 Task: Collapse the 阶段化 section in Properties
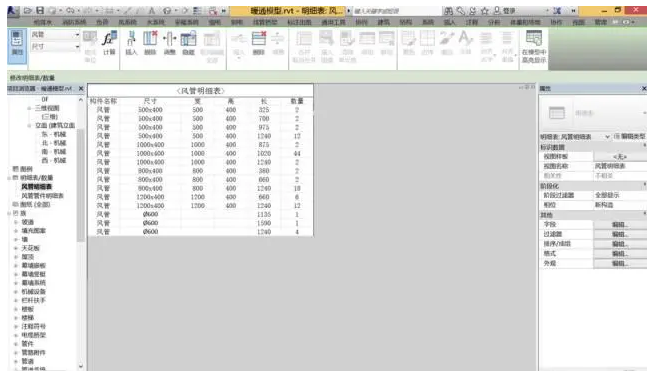[645, 185]
